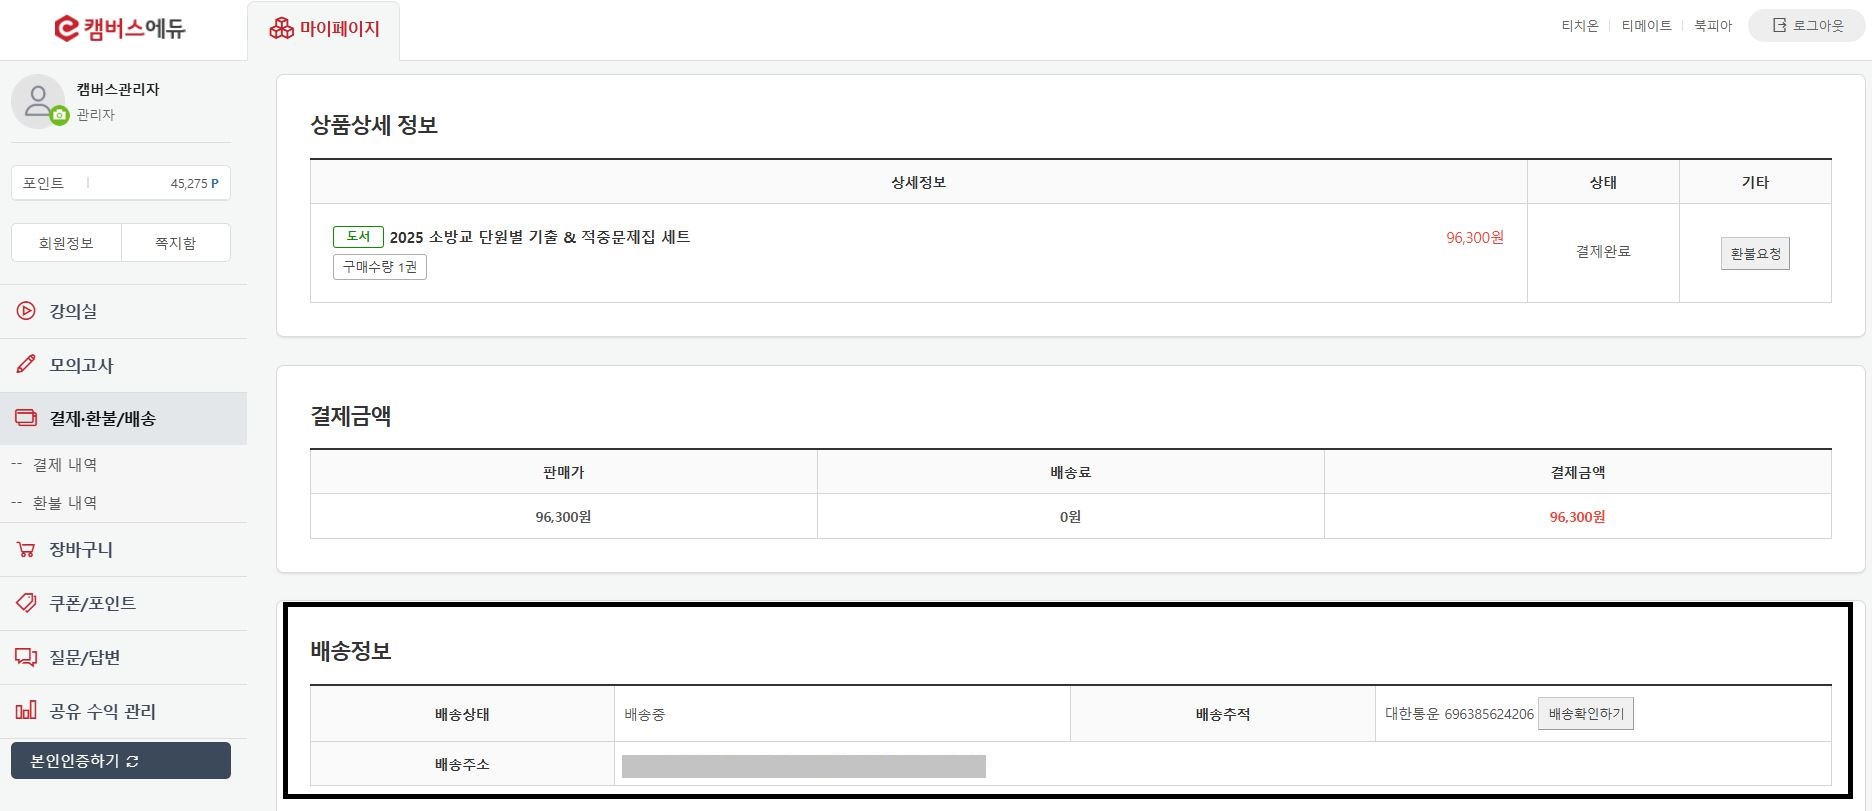Open 북피아 link in header

click(x=1712, y=26)
